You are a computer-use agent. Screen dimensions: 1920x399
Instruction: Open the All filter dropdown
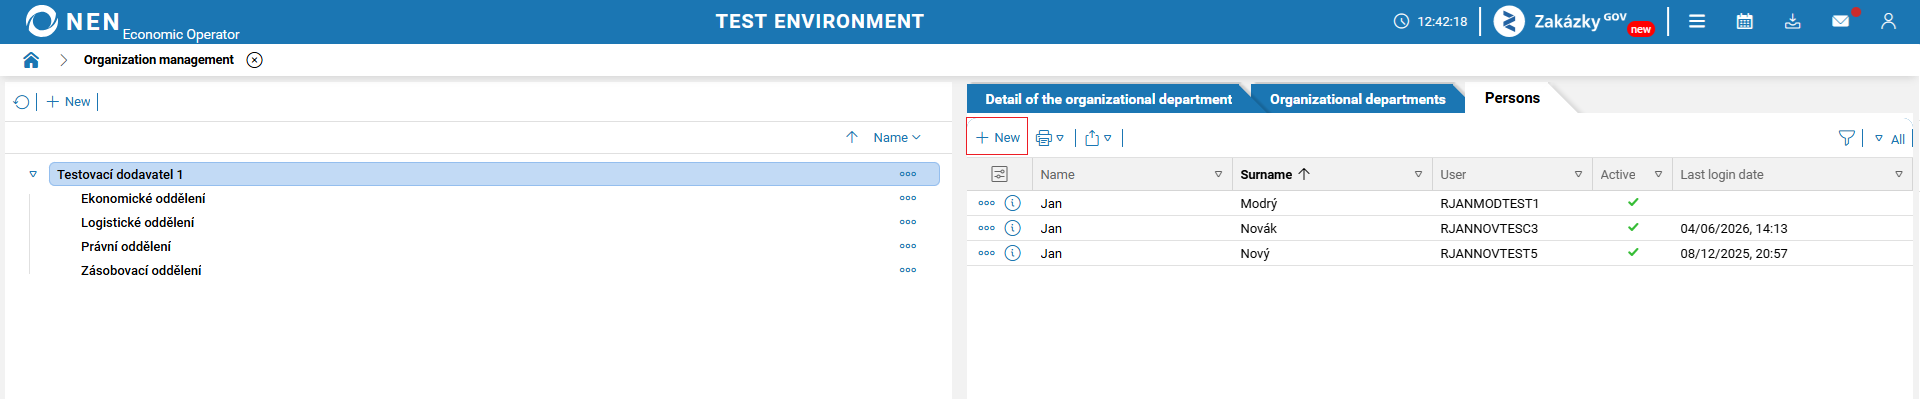point(1889,139)
